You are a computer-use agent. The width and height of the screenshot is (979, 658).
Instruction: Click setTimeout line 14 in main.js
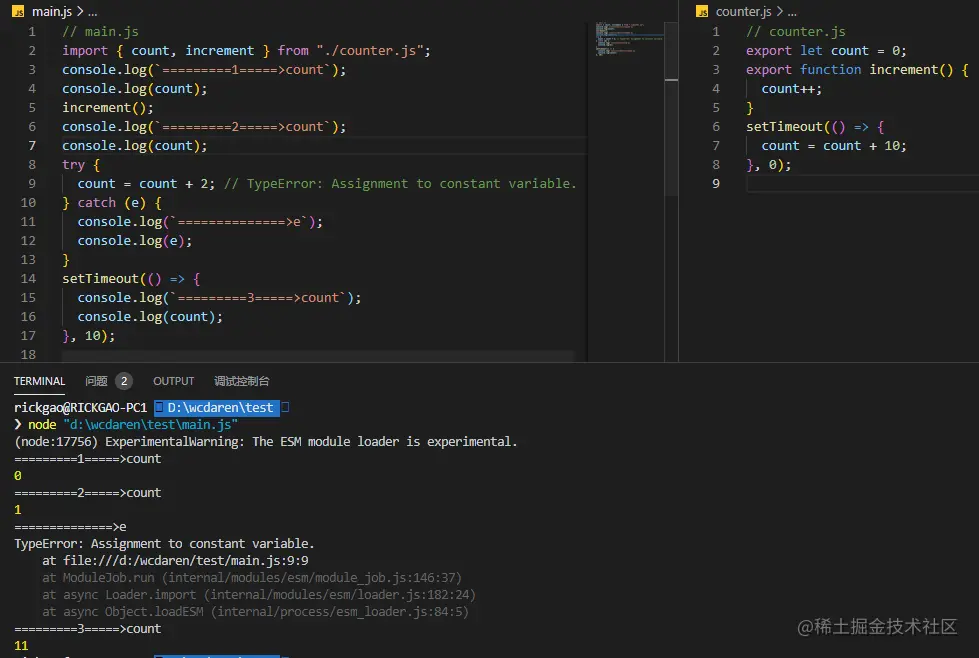point(130,279)
